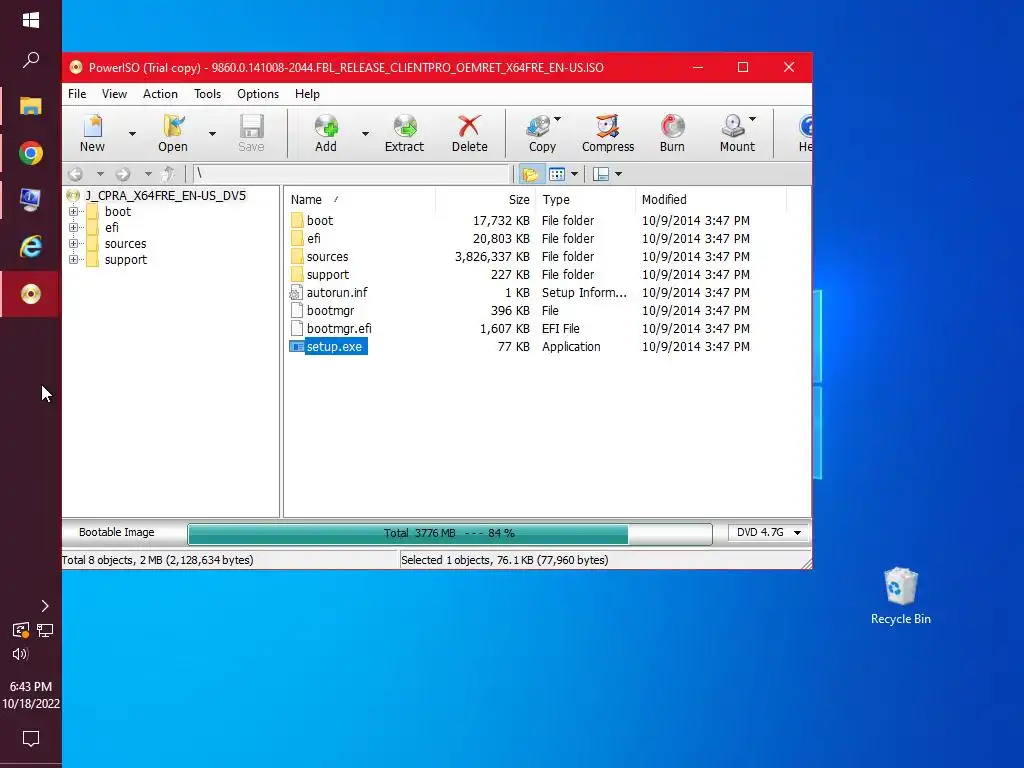Launch Google Chrome from taskbar
This screenshot has height=768, width=1024.
coord(31,153)
